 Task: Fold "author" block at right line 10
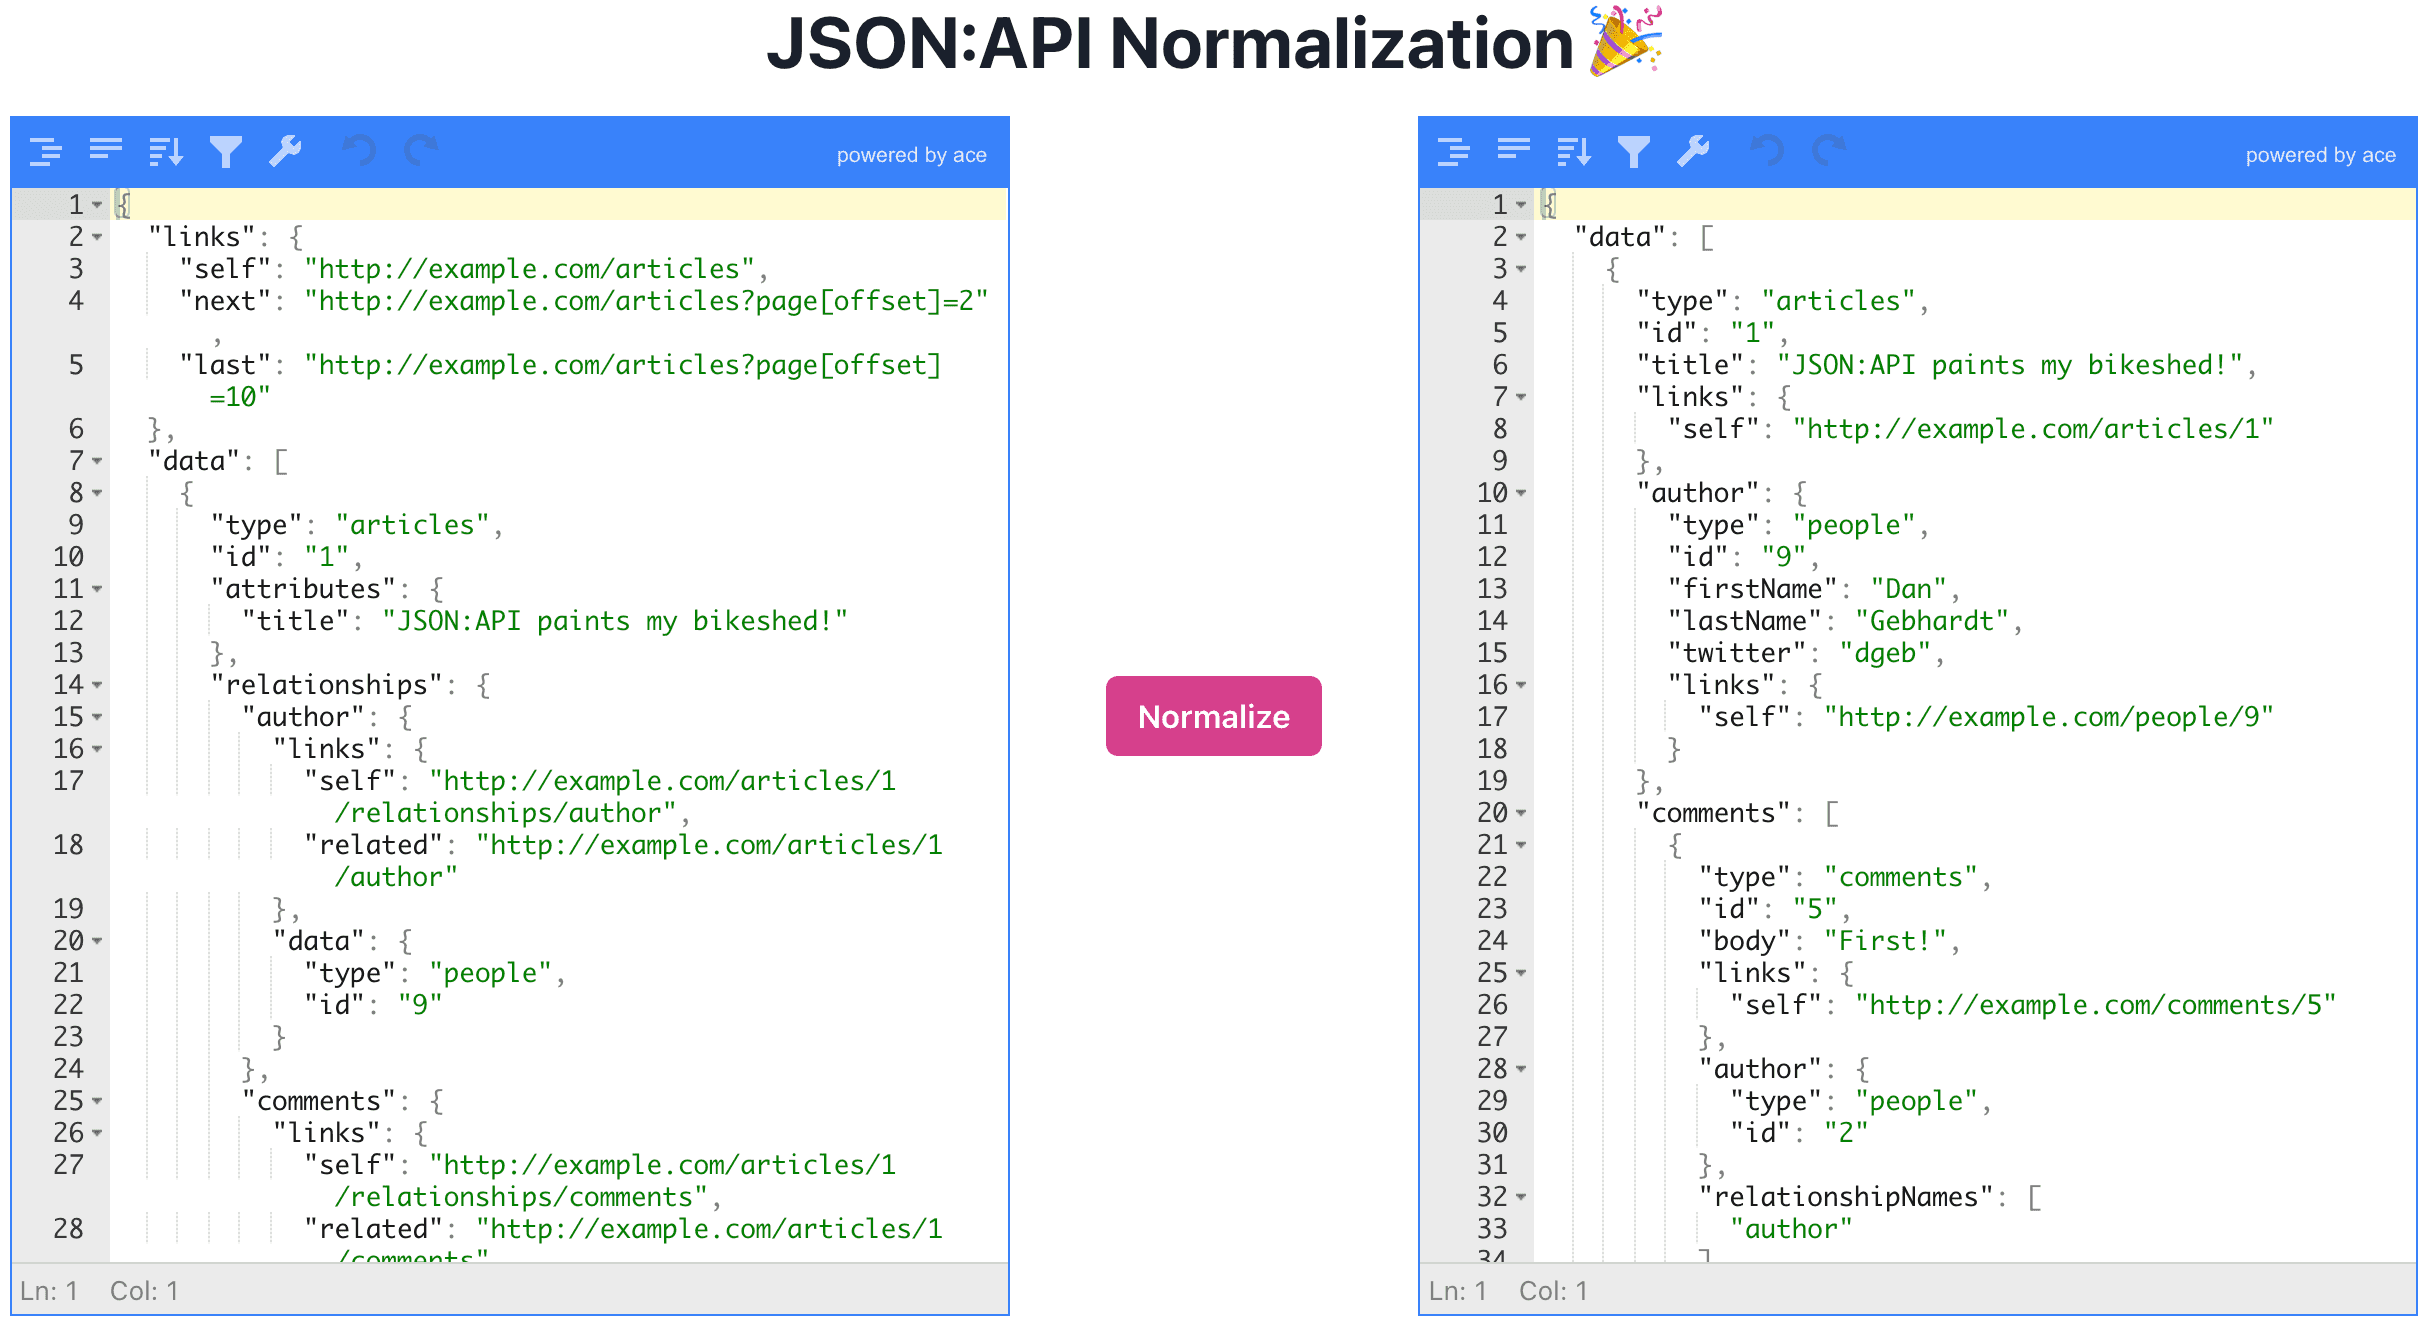[x=1521, y=494]
